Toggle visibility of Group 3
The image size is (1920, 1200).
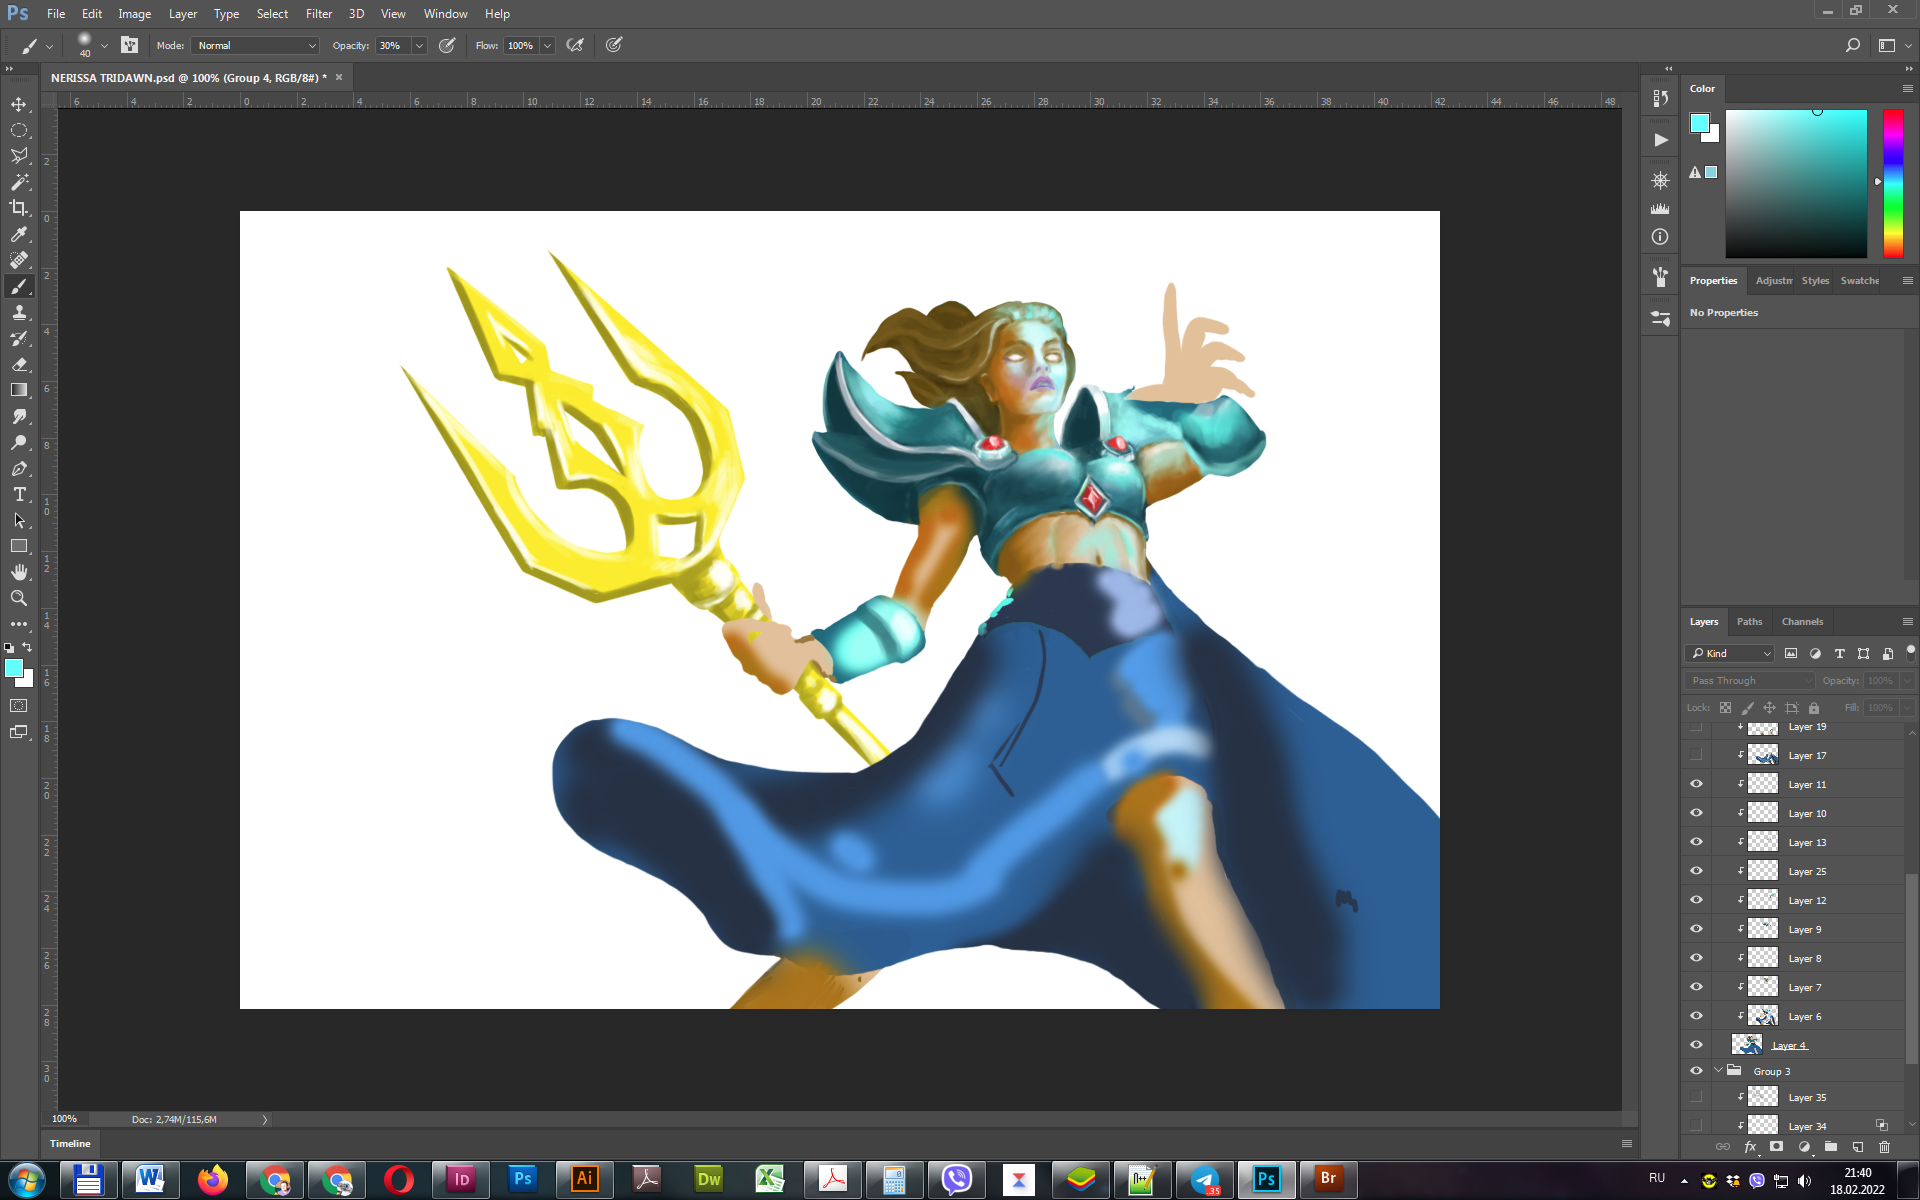[1696, 1071]
